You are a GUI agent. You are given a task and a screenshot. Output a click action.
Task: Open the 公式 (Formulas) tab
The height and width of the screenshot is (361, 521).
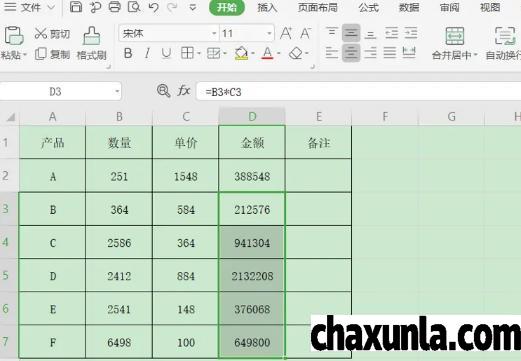(x=369, y=7)
